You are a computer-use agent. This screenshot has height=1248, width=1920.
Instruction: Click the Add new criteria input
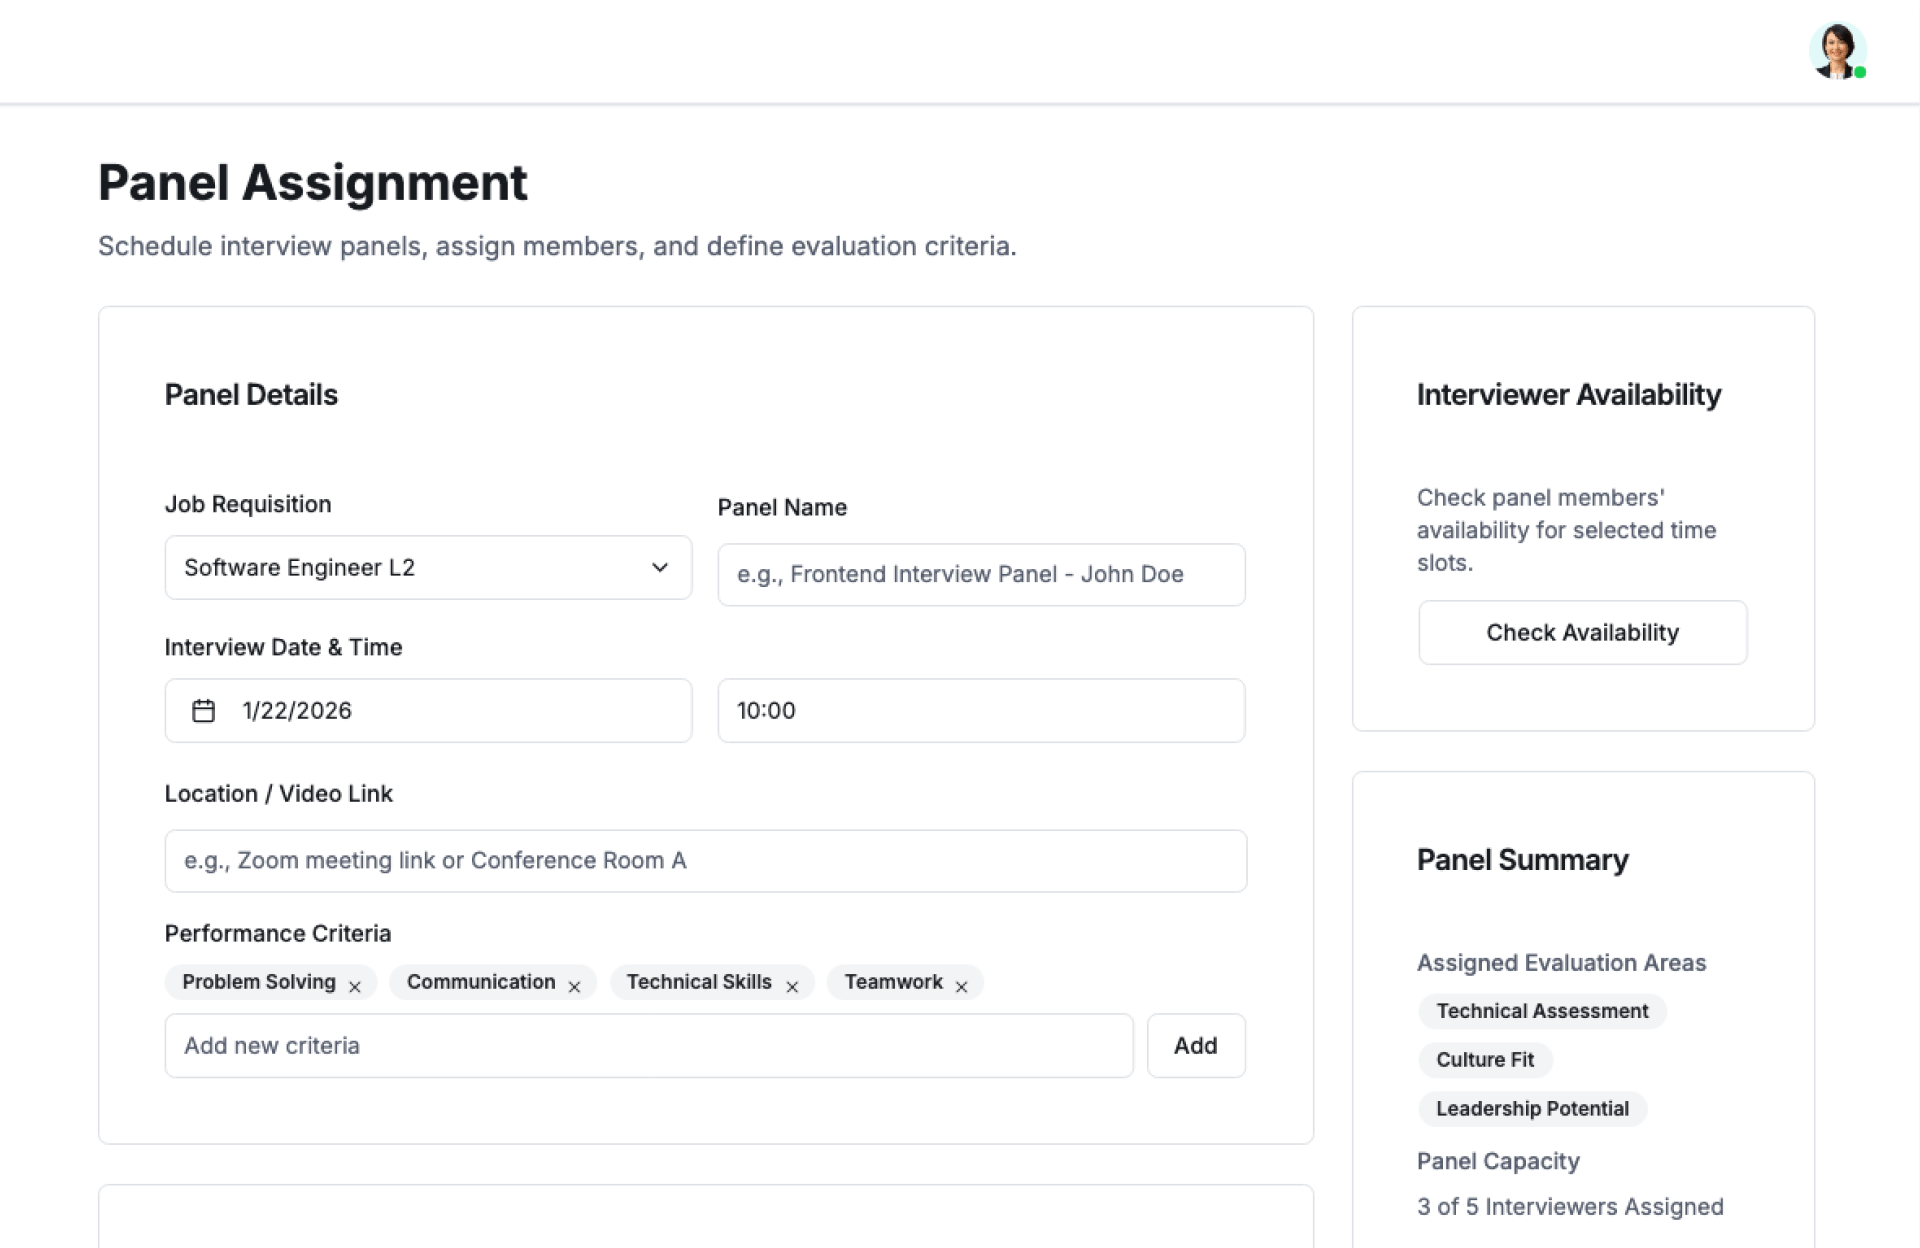[648, 1045]
